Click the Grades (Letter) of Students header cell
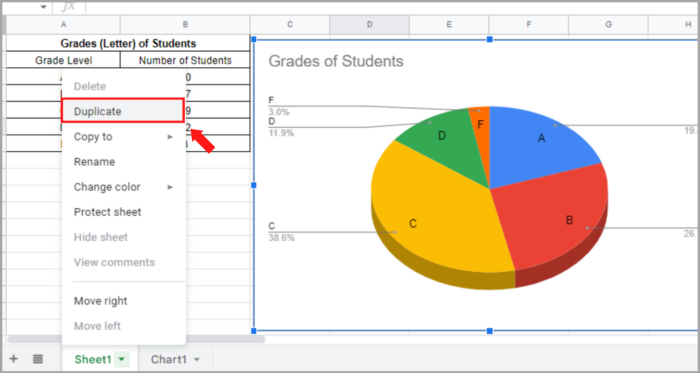 pos(128,43)
